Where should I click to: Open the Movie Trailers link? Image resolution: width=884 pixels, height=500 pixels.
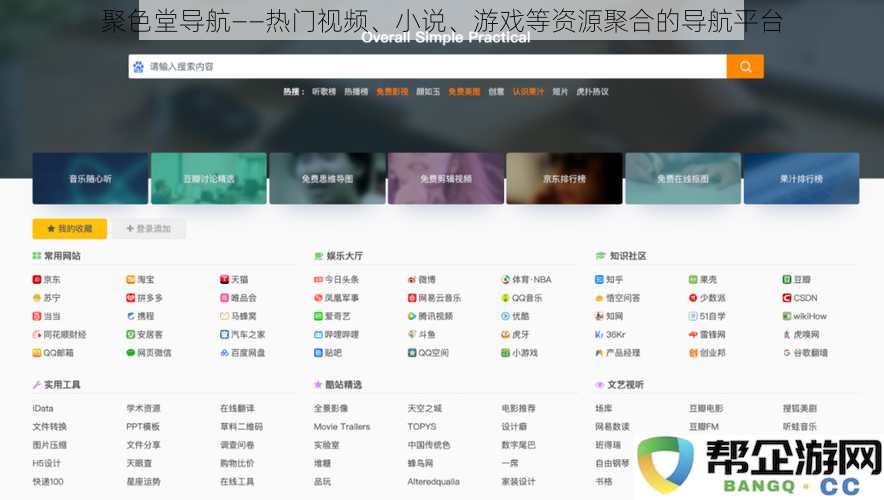click(x=342, y=427)
